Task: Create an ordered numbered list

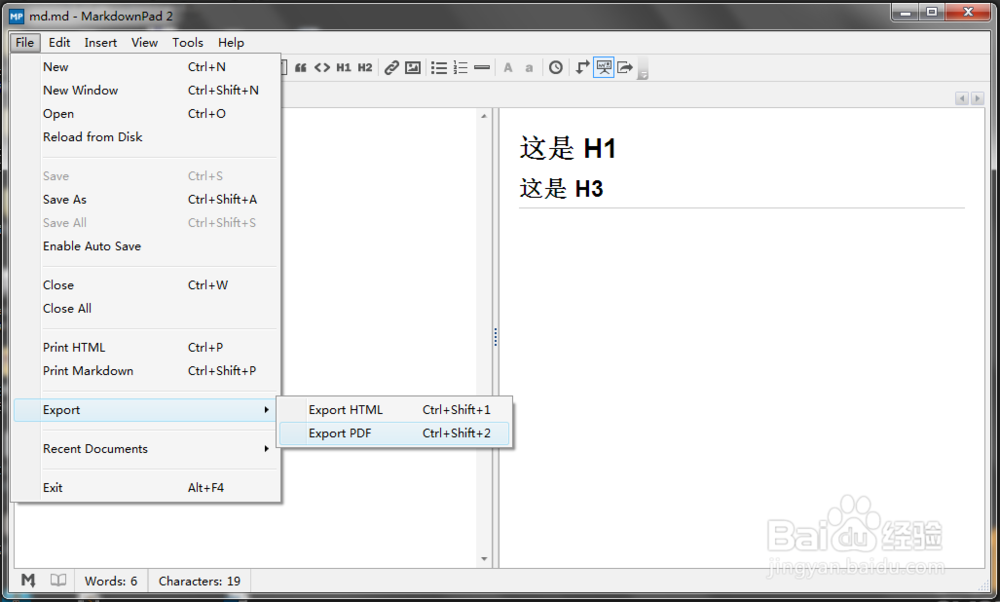Action: tap(460, 68)
